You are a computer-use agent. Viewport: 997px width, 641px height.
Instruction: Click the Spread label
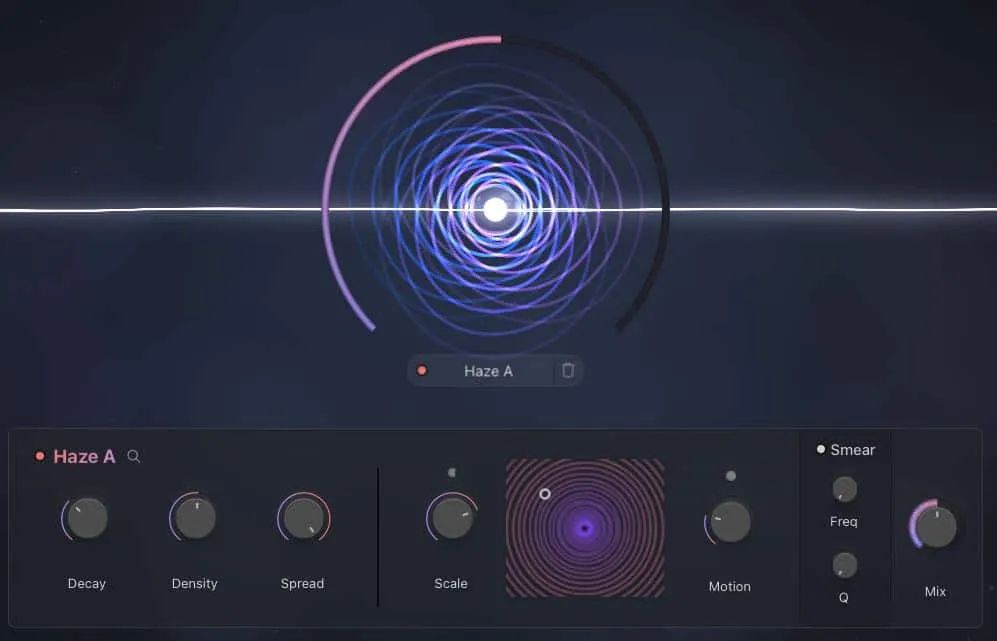pos(303,584)
